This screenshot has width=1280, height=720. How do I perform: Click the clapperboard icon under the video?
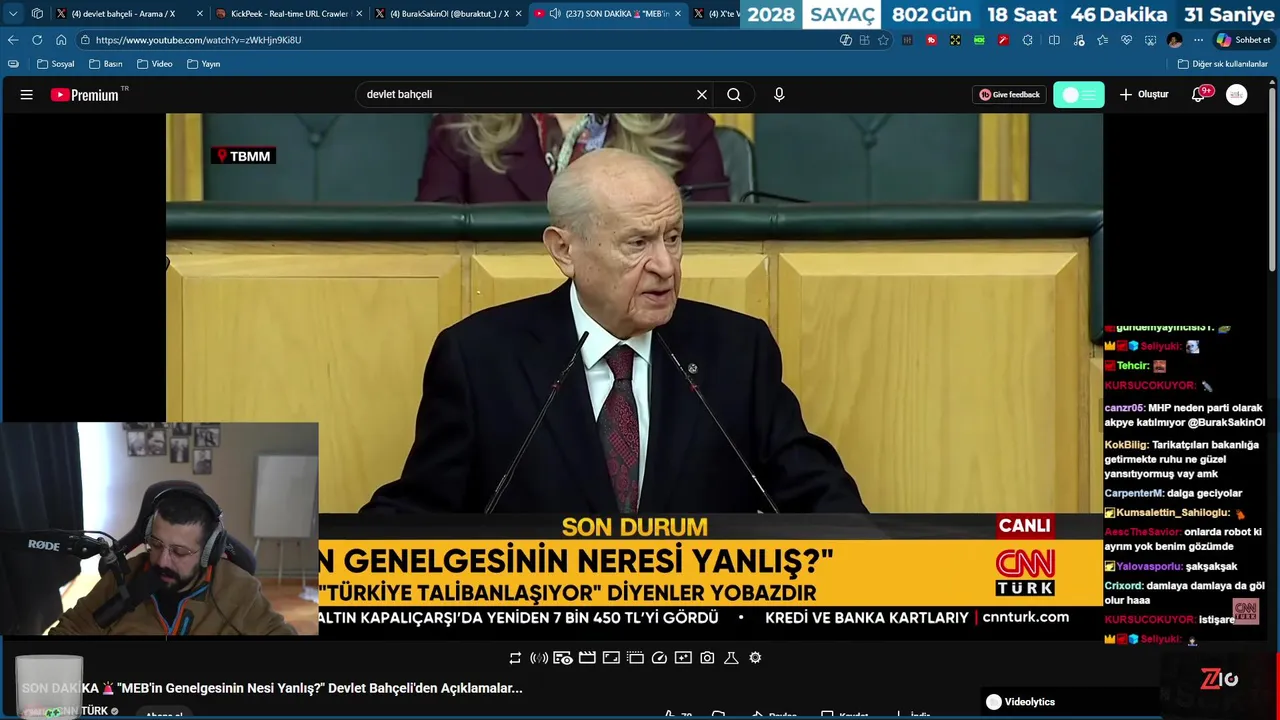point(587,658)
